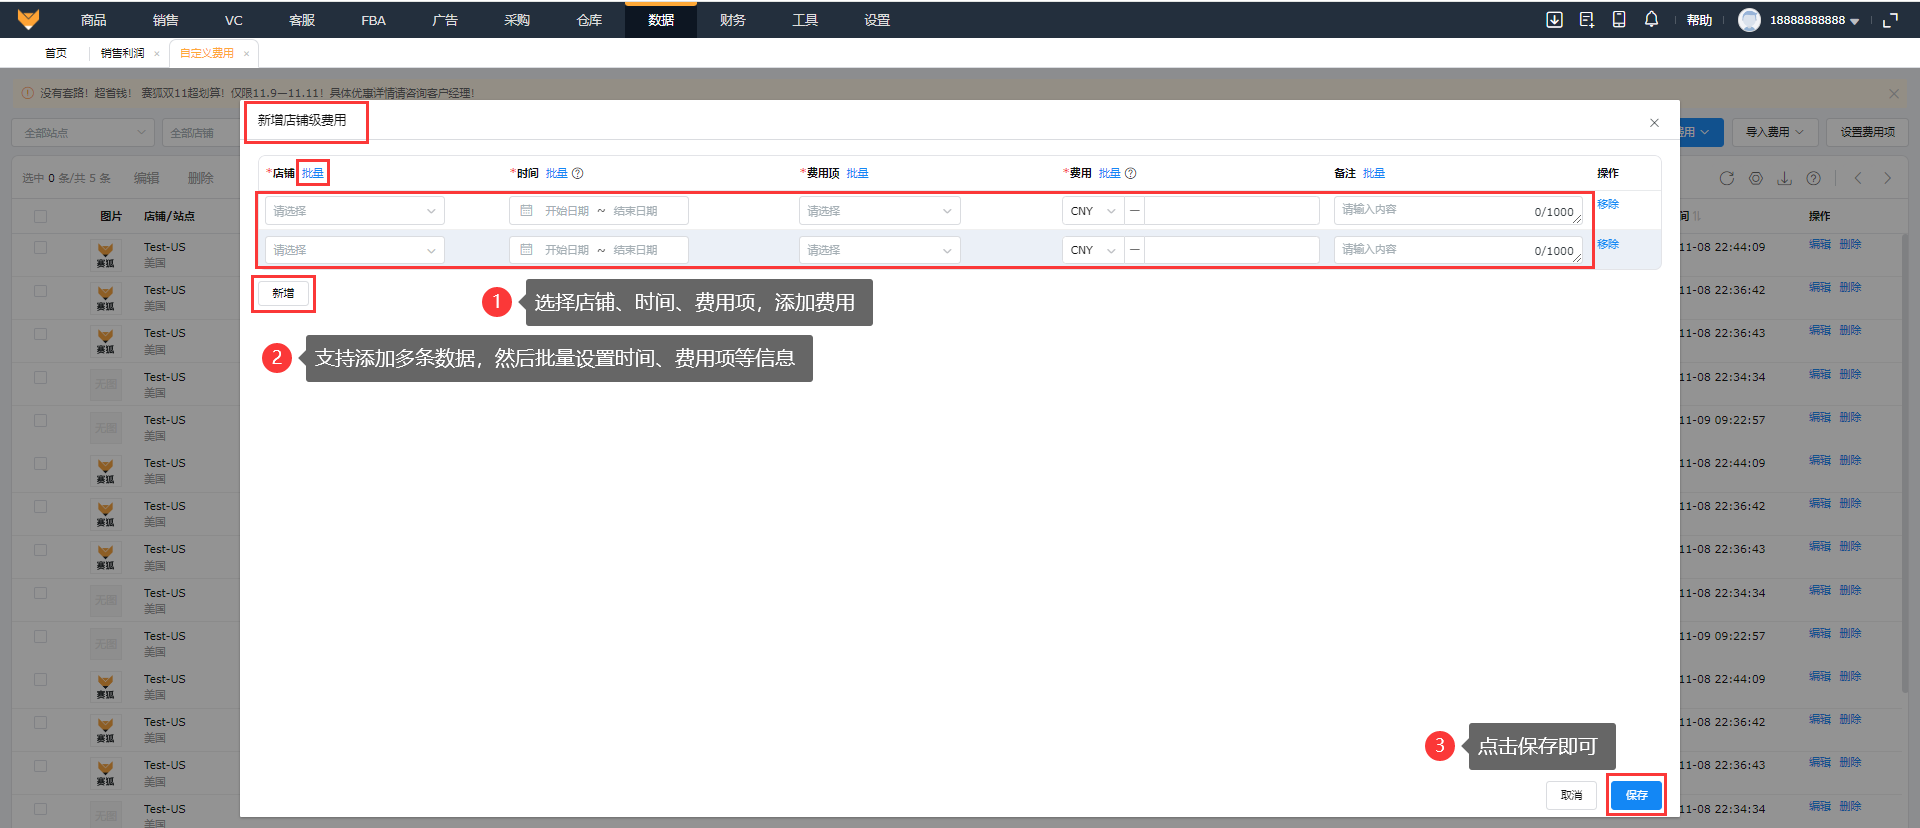The height and width of the screenshot is (828, 1920).
Task: Open the mobile app icon in the top bar
Action: (x=1619, y=20)
